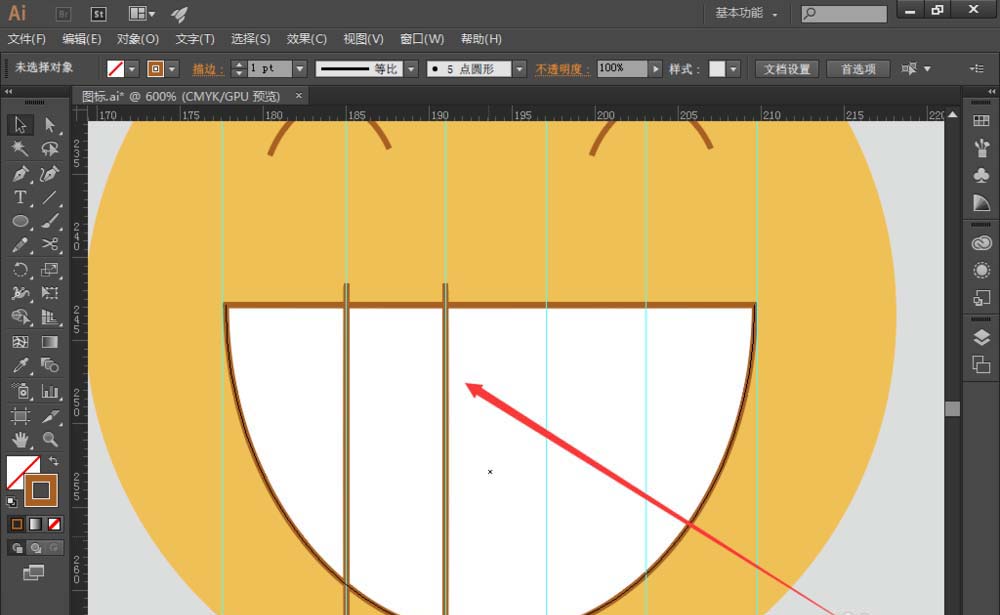1000x615 pixels.
Task: Choose the Slice tool
Action: 50,416
